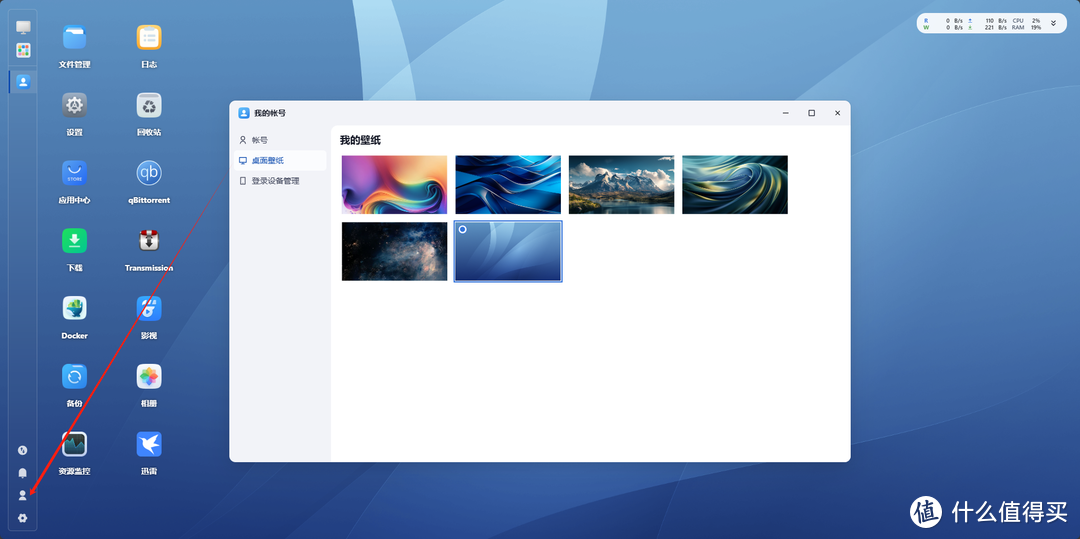
Task: Choose the teal and gold swirl wallpaper thumbnail
Action: point(735,184)
